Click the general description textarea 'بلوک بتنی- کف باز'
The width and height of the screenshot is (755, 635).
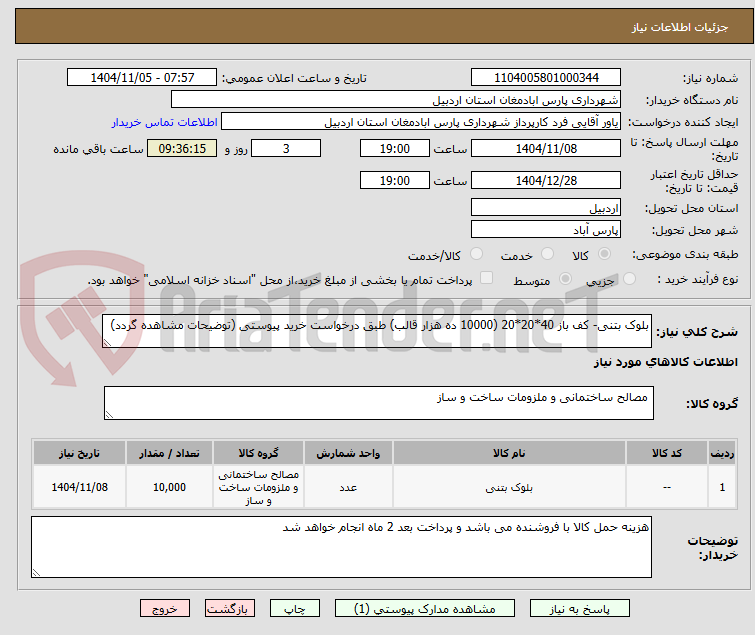[377, 331]
